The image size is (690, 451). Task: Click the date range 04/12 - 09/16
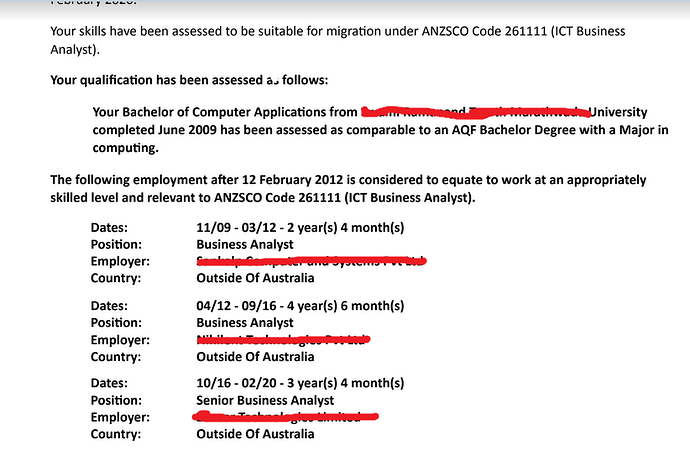236,306
